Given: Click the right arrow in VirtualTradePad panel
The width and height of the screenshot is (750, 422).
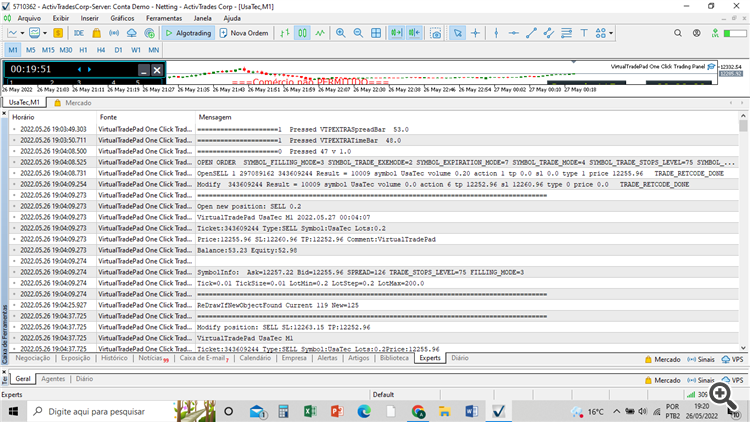Looking at the screenshot, I should (x=89, y=69).
